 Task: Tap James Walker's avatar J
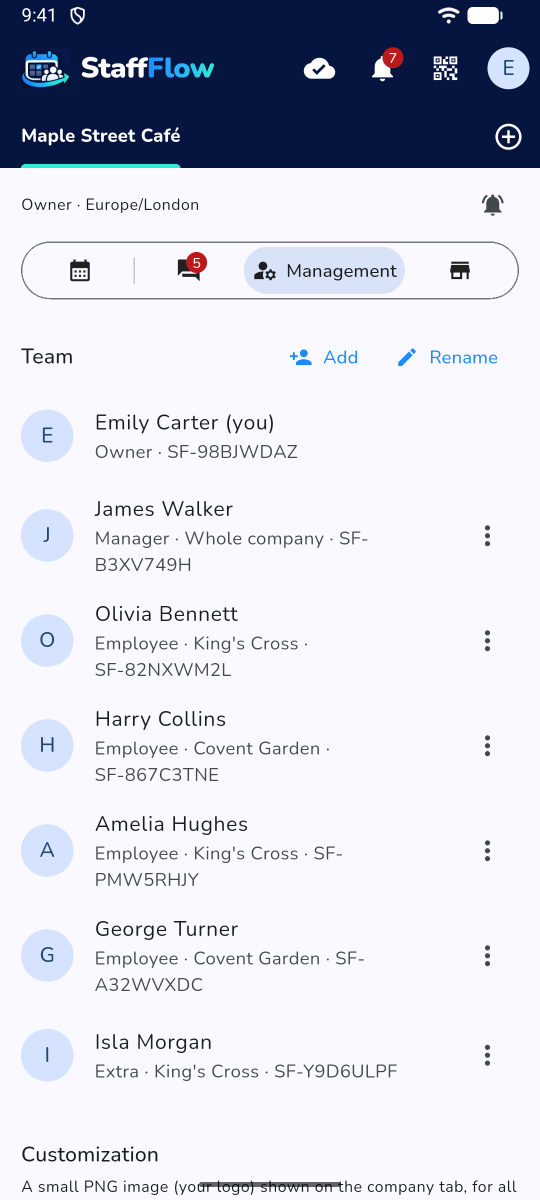pyautogui.click(x=47, y=535)
